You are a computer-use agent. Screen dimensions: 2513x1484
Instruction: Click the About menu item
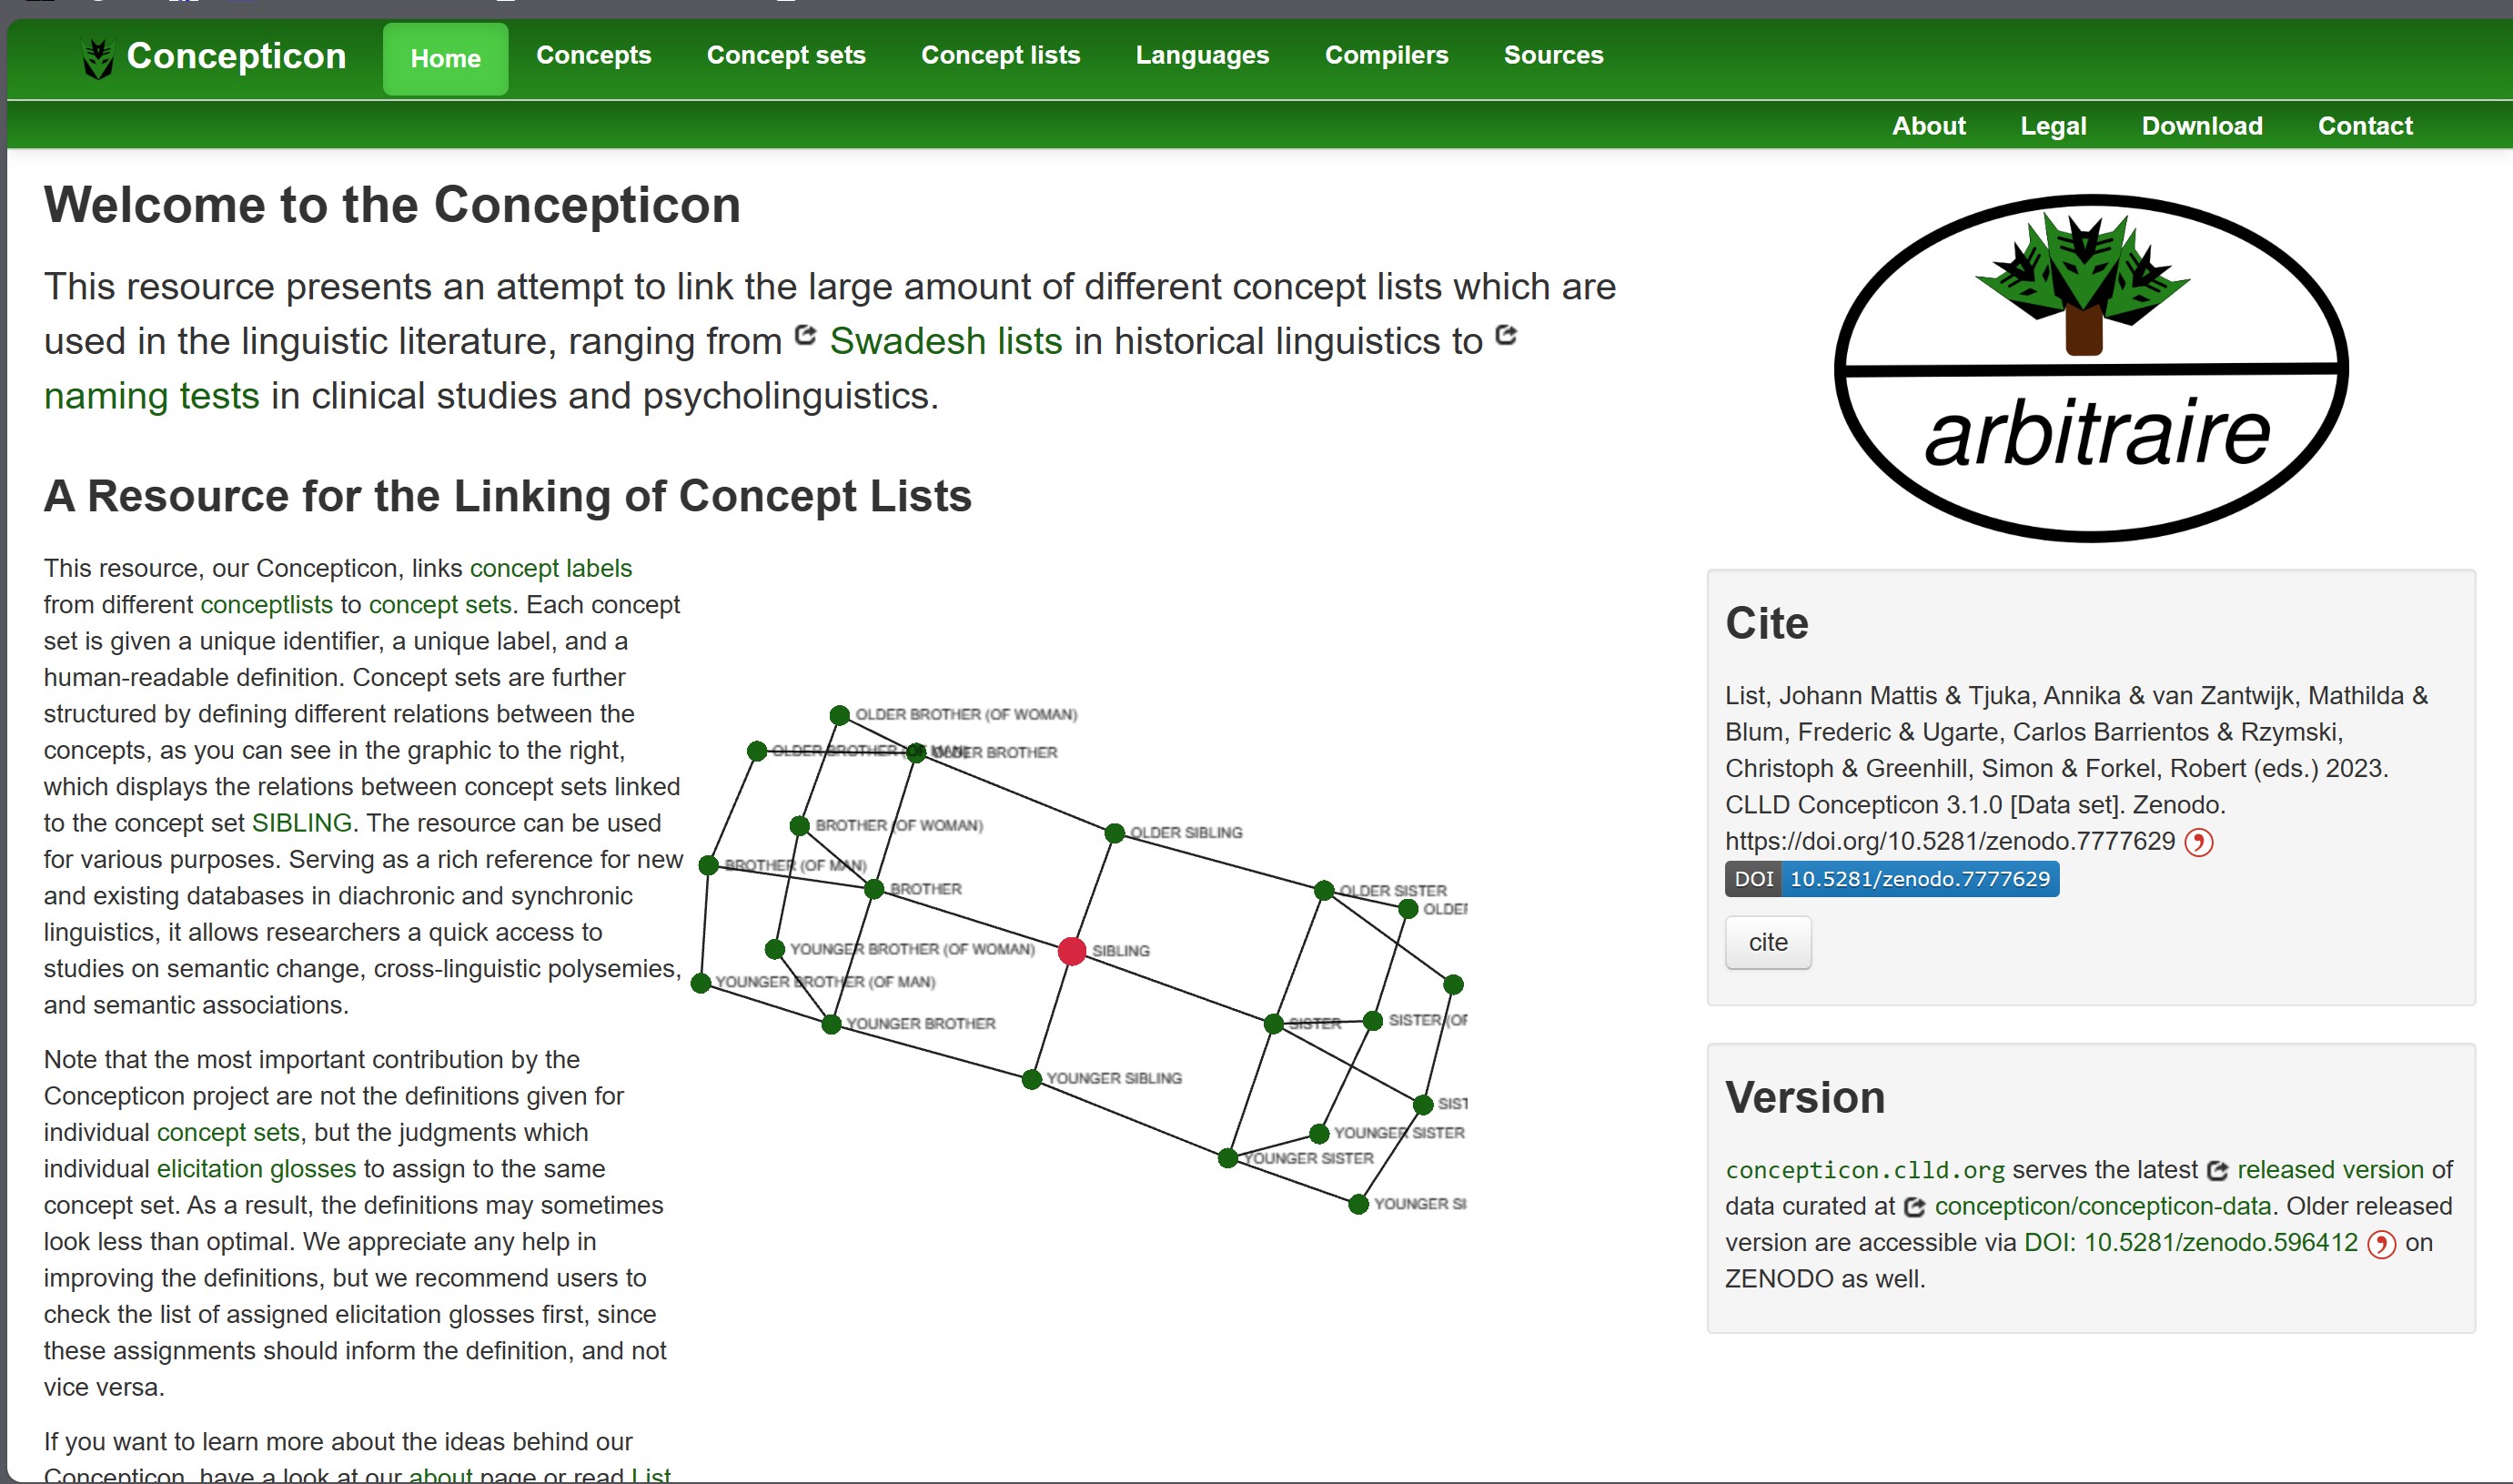click(x=1930, y=126)
